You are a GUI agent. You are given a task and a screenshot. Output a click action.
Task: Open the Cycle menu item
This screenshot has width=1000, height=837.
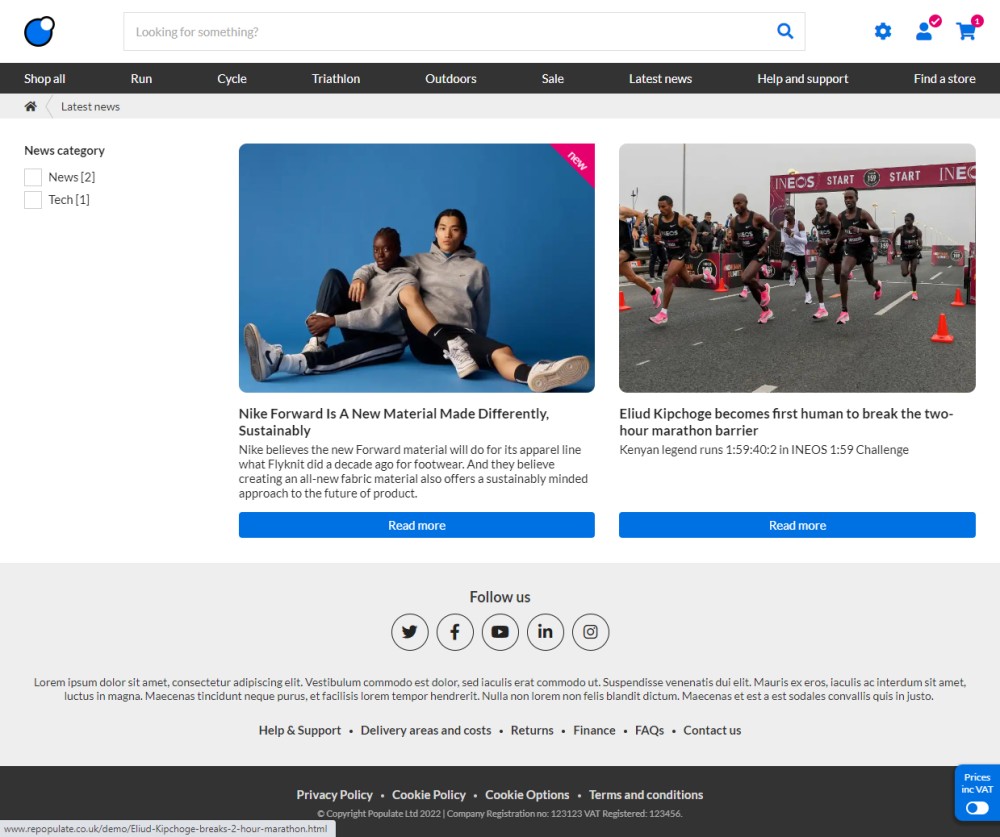(232, 78)
